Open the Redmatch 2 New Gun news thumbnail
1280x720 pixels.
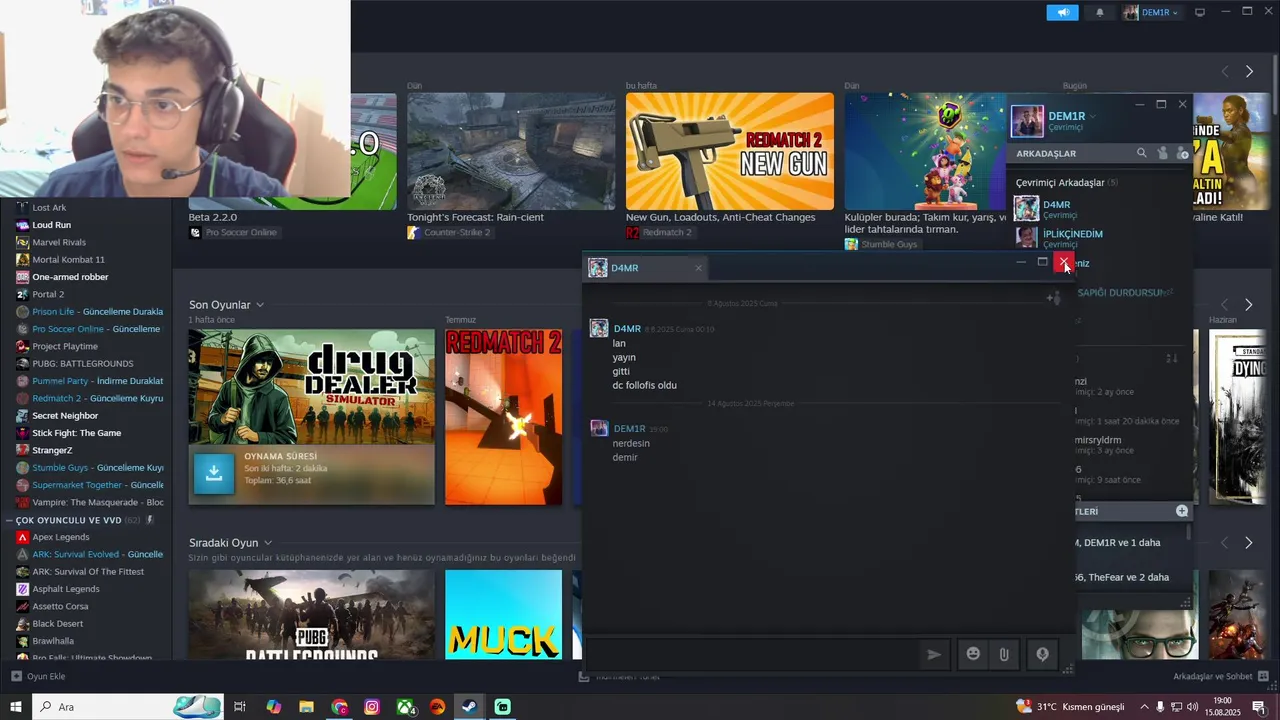click(729, 151)
